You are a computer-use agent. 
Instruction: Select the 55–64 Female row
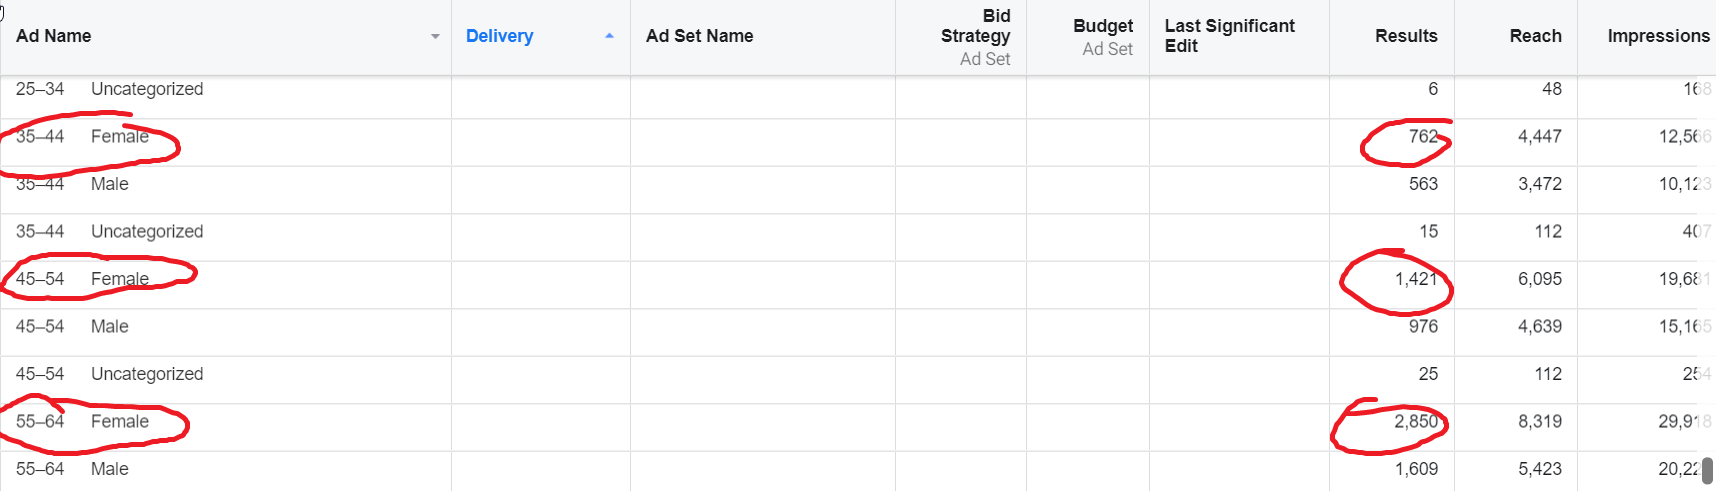(x=858, y=422)
